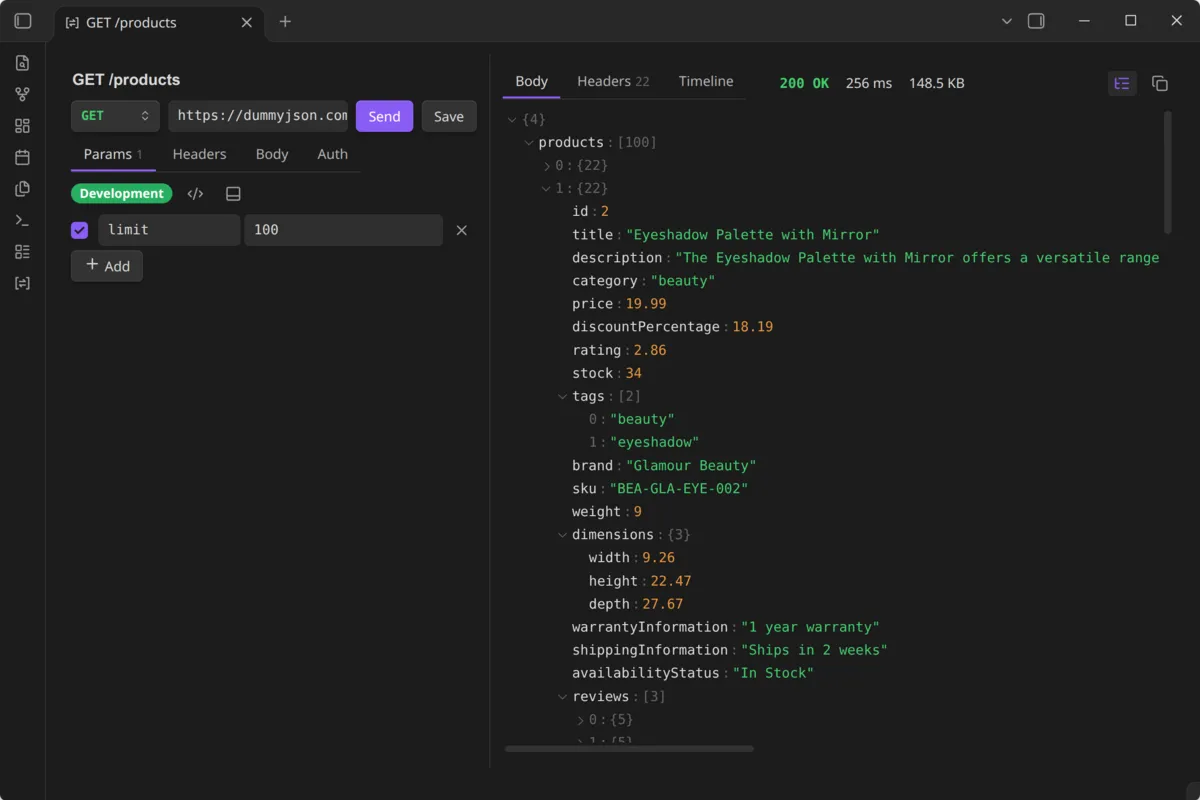
Task: Collapse the dimensions {3} object
Action: click(x=563, y=535)
